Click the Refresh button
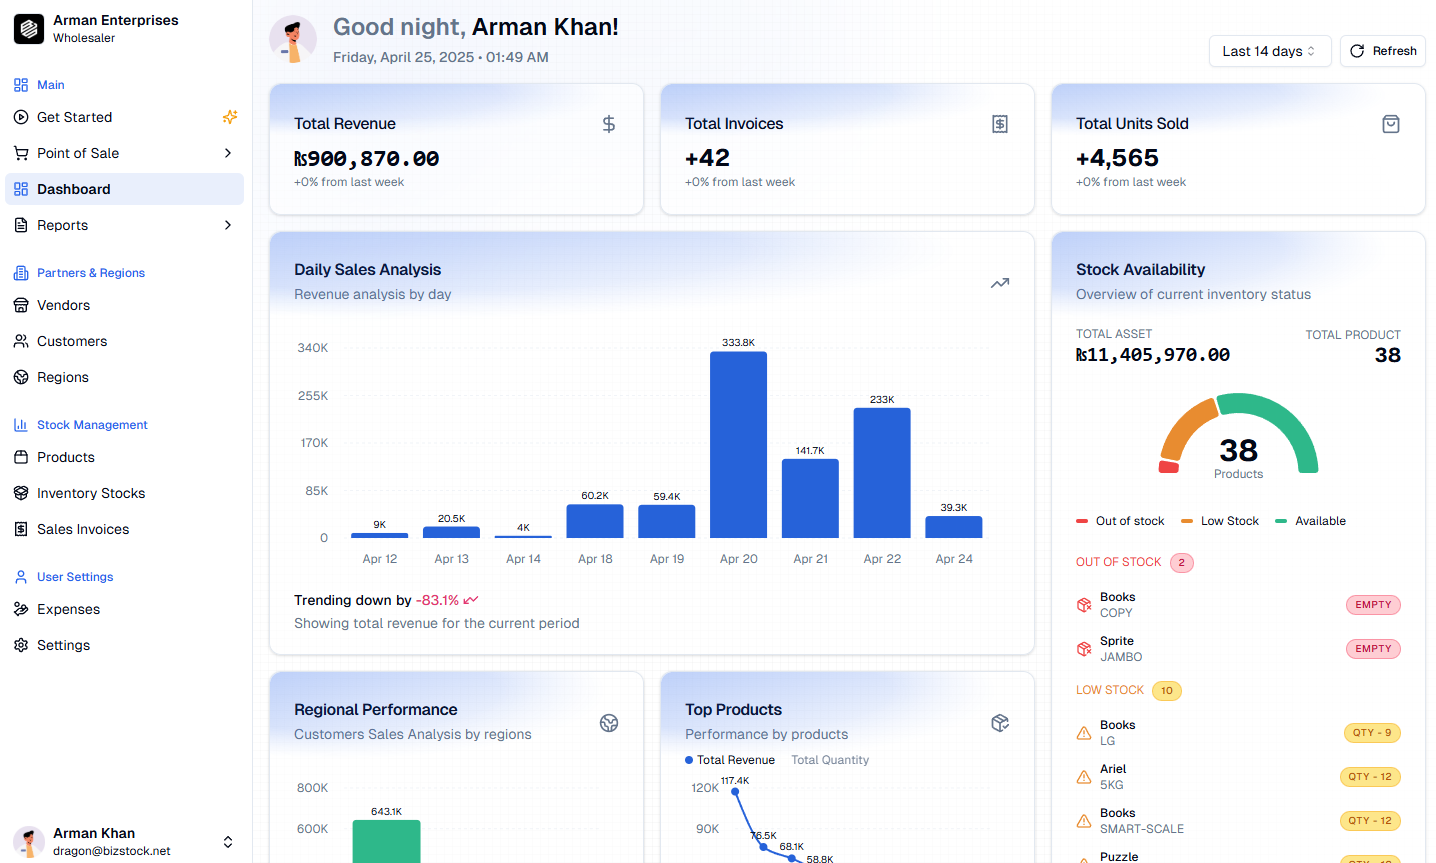The height and width of the screenshot is (863, 1436). tap(1383, 51)
